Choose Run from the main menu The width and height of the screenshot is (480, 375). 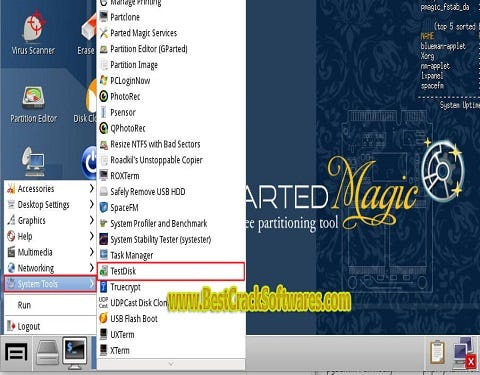coord(50,305)
